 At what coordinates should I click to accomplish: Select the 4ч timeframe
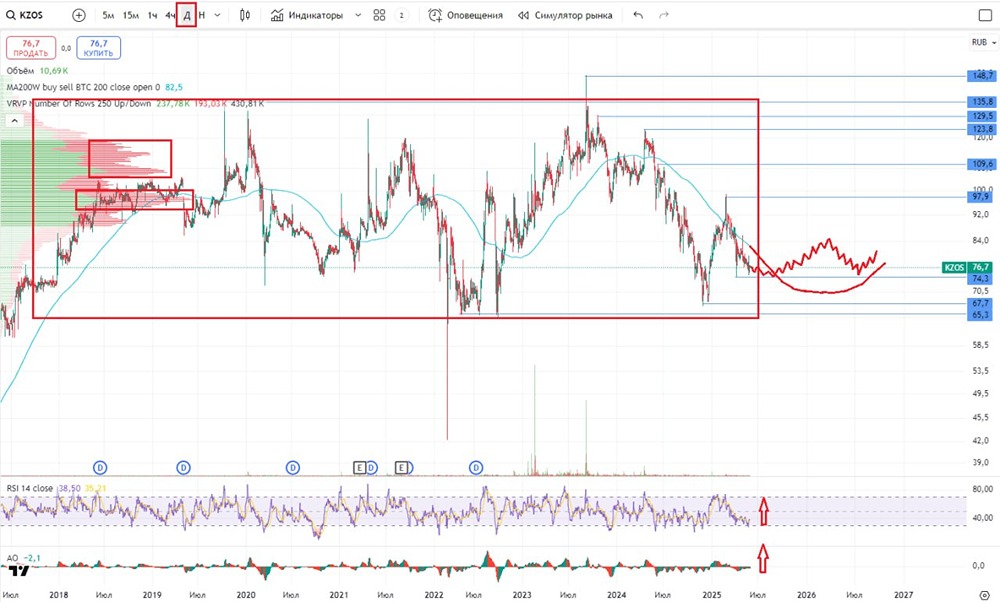(170, 15)
